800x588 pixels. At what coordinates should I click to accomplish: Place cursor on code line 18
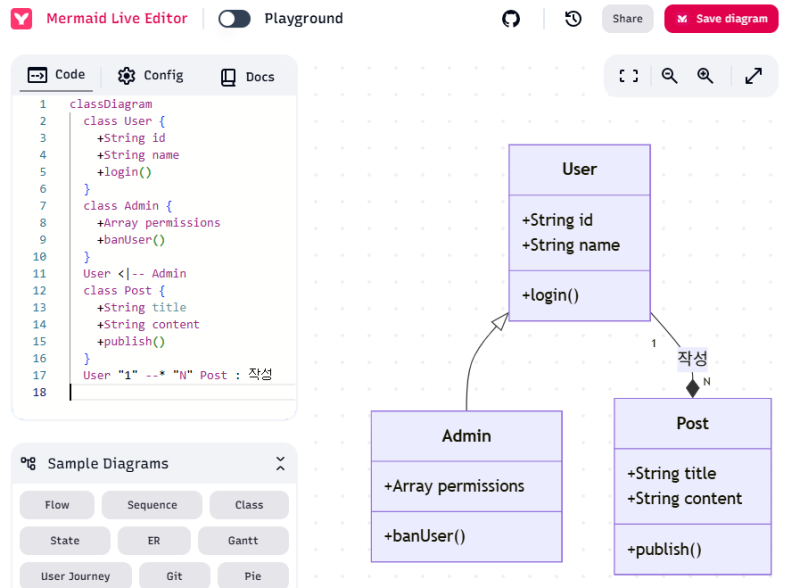181,392
